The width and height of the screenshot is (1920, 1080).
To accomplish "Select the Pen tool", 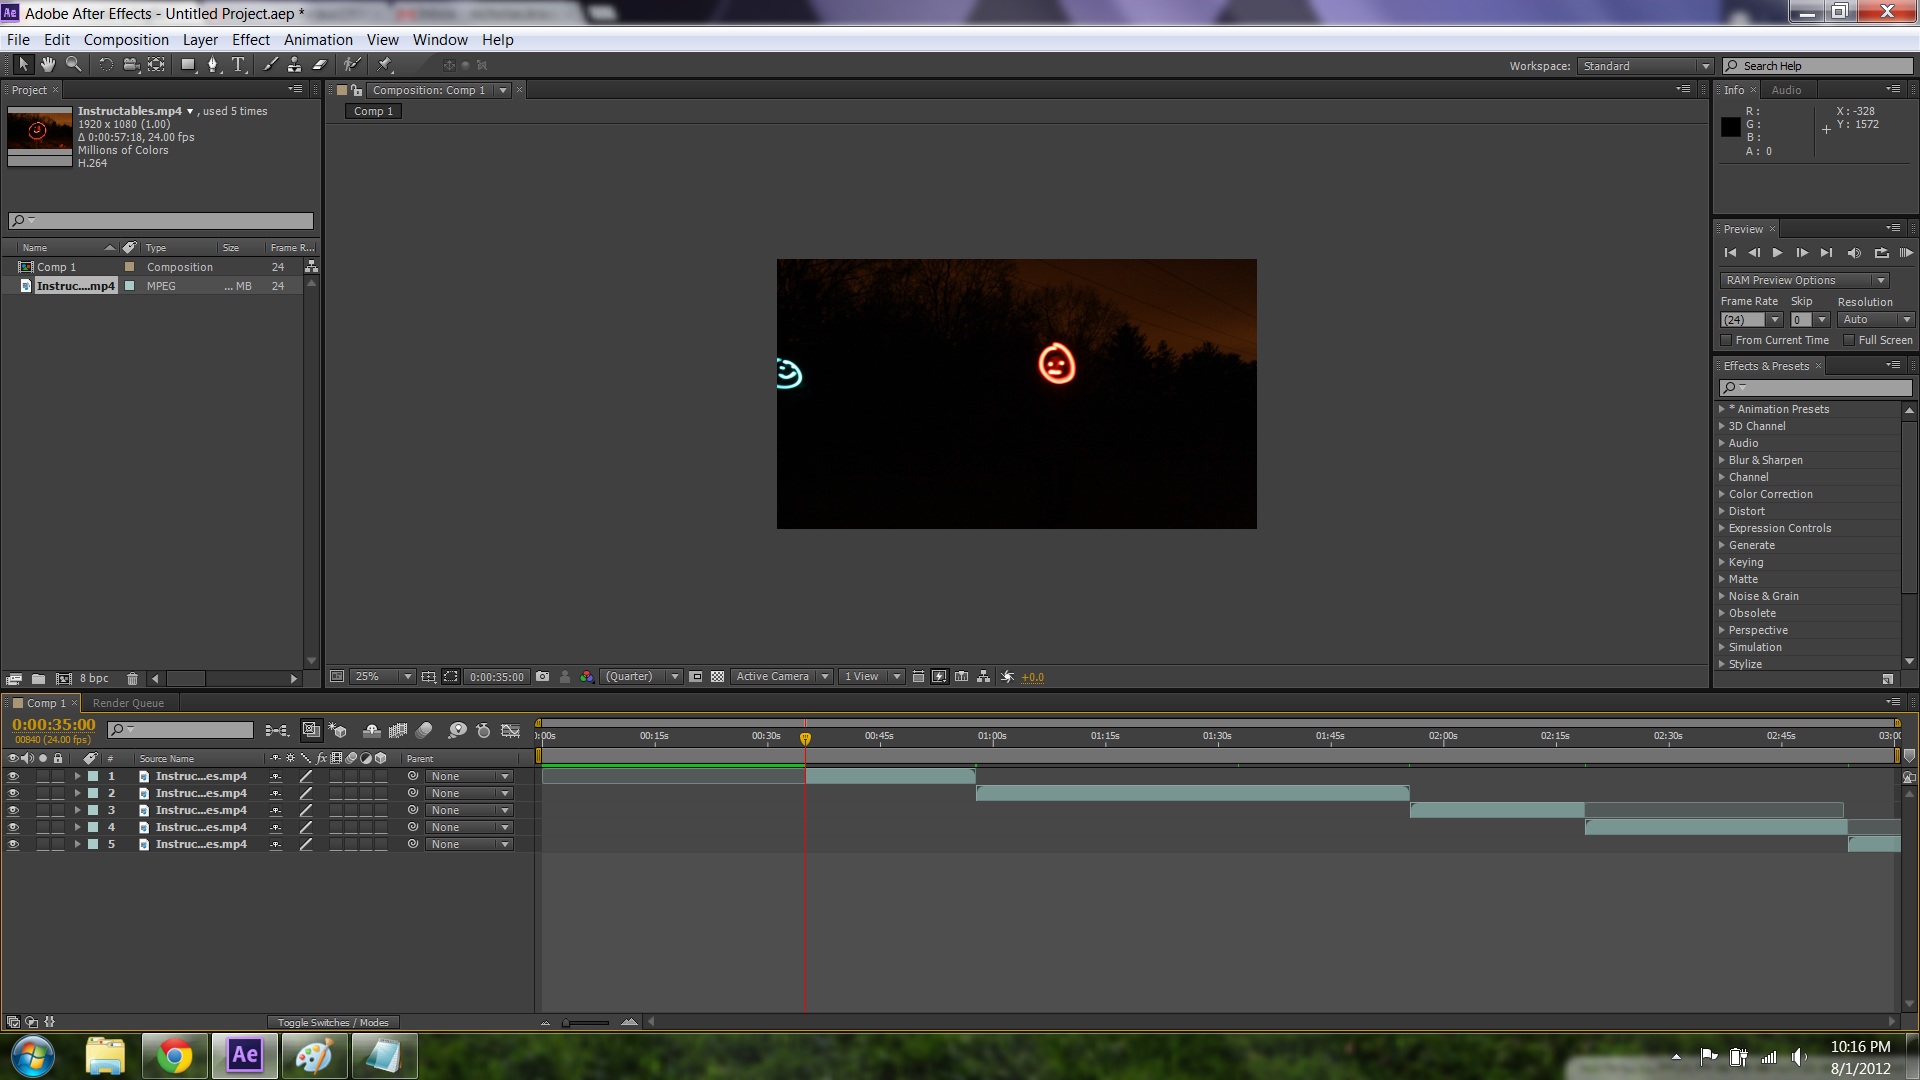I will tap(212, 64).
